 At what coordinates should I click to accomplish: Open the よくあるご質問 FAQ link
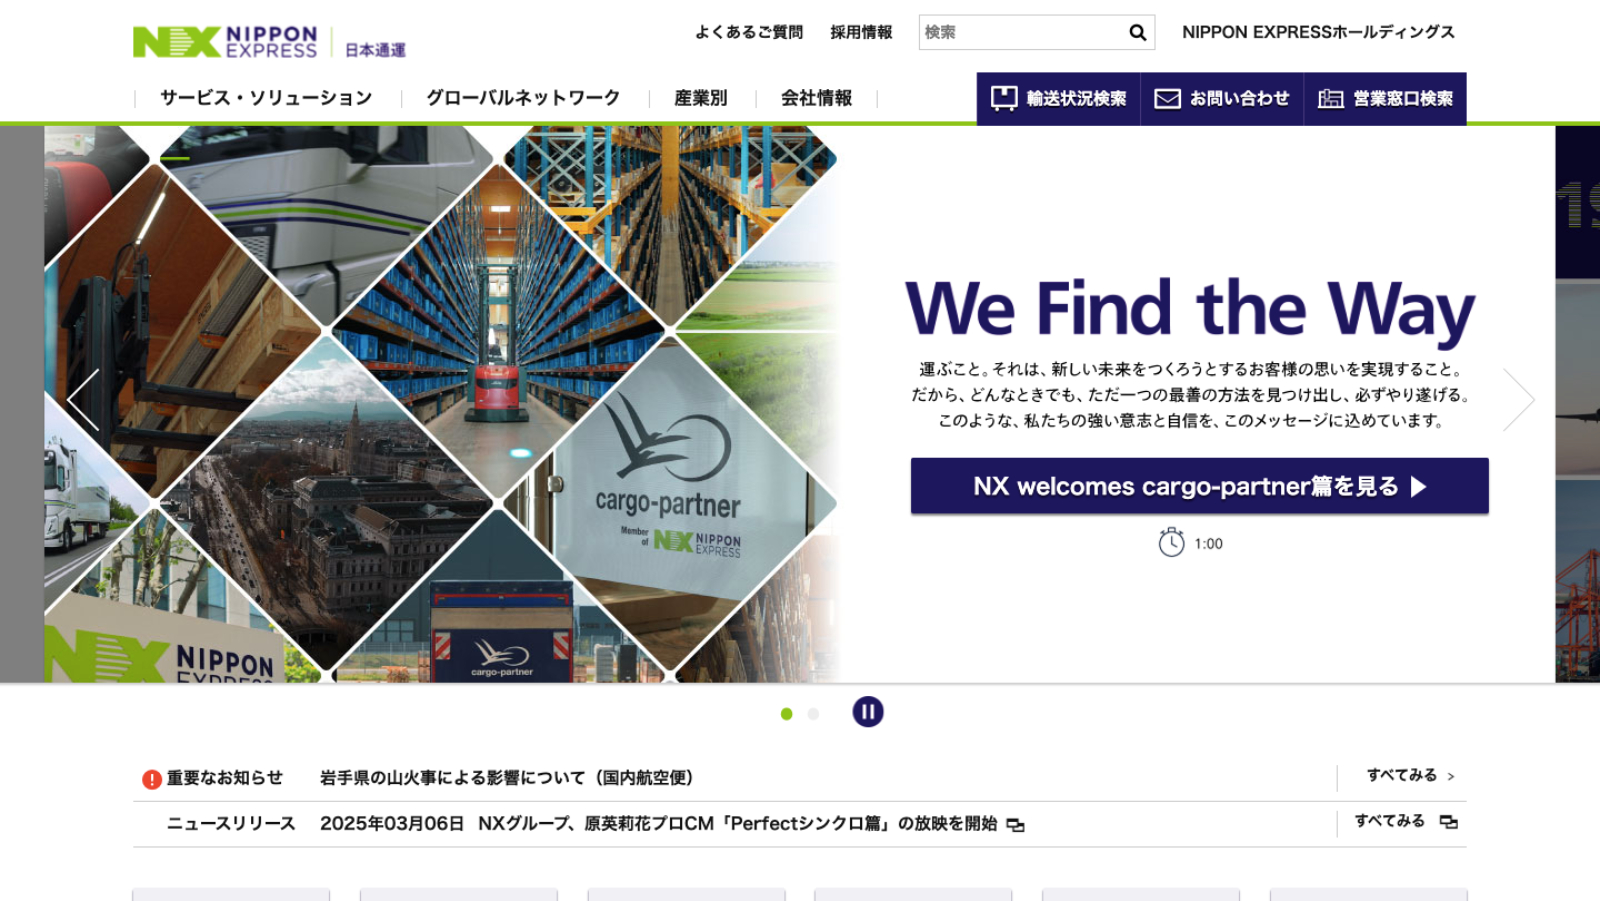tap(749, 32)
